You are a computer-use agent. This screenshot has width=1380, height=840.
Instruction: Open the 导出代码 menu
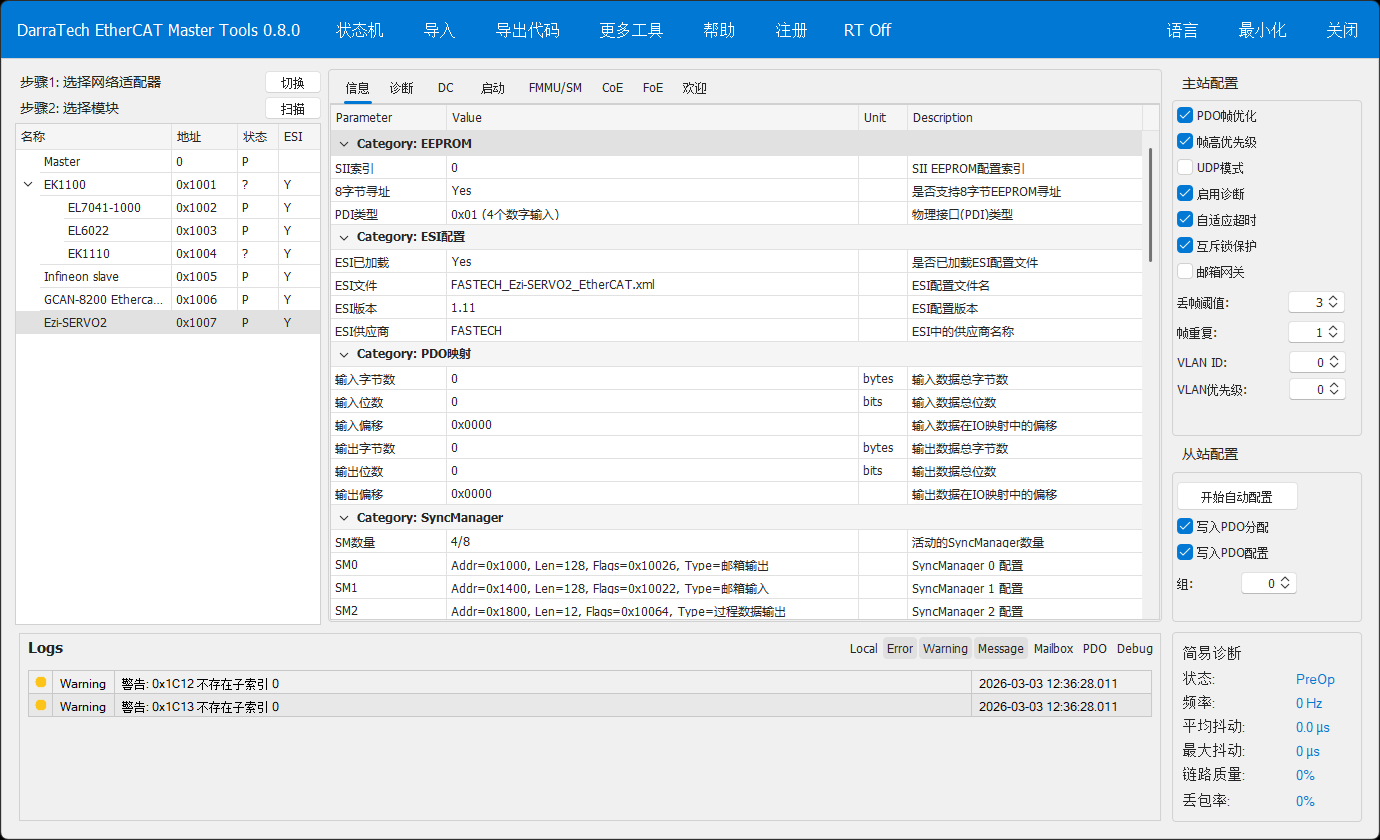(527, 30)
